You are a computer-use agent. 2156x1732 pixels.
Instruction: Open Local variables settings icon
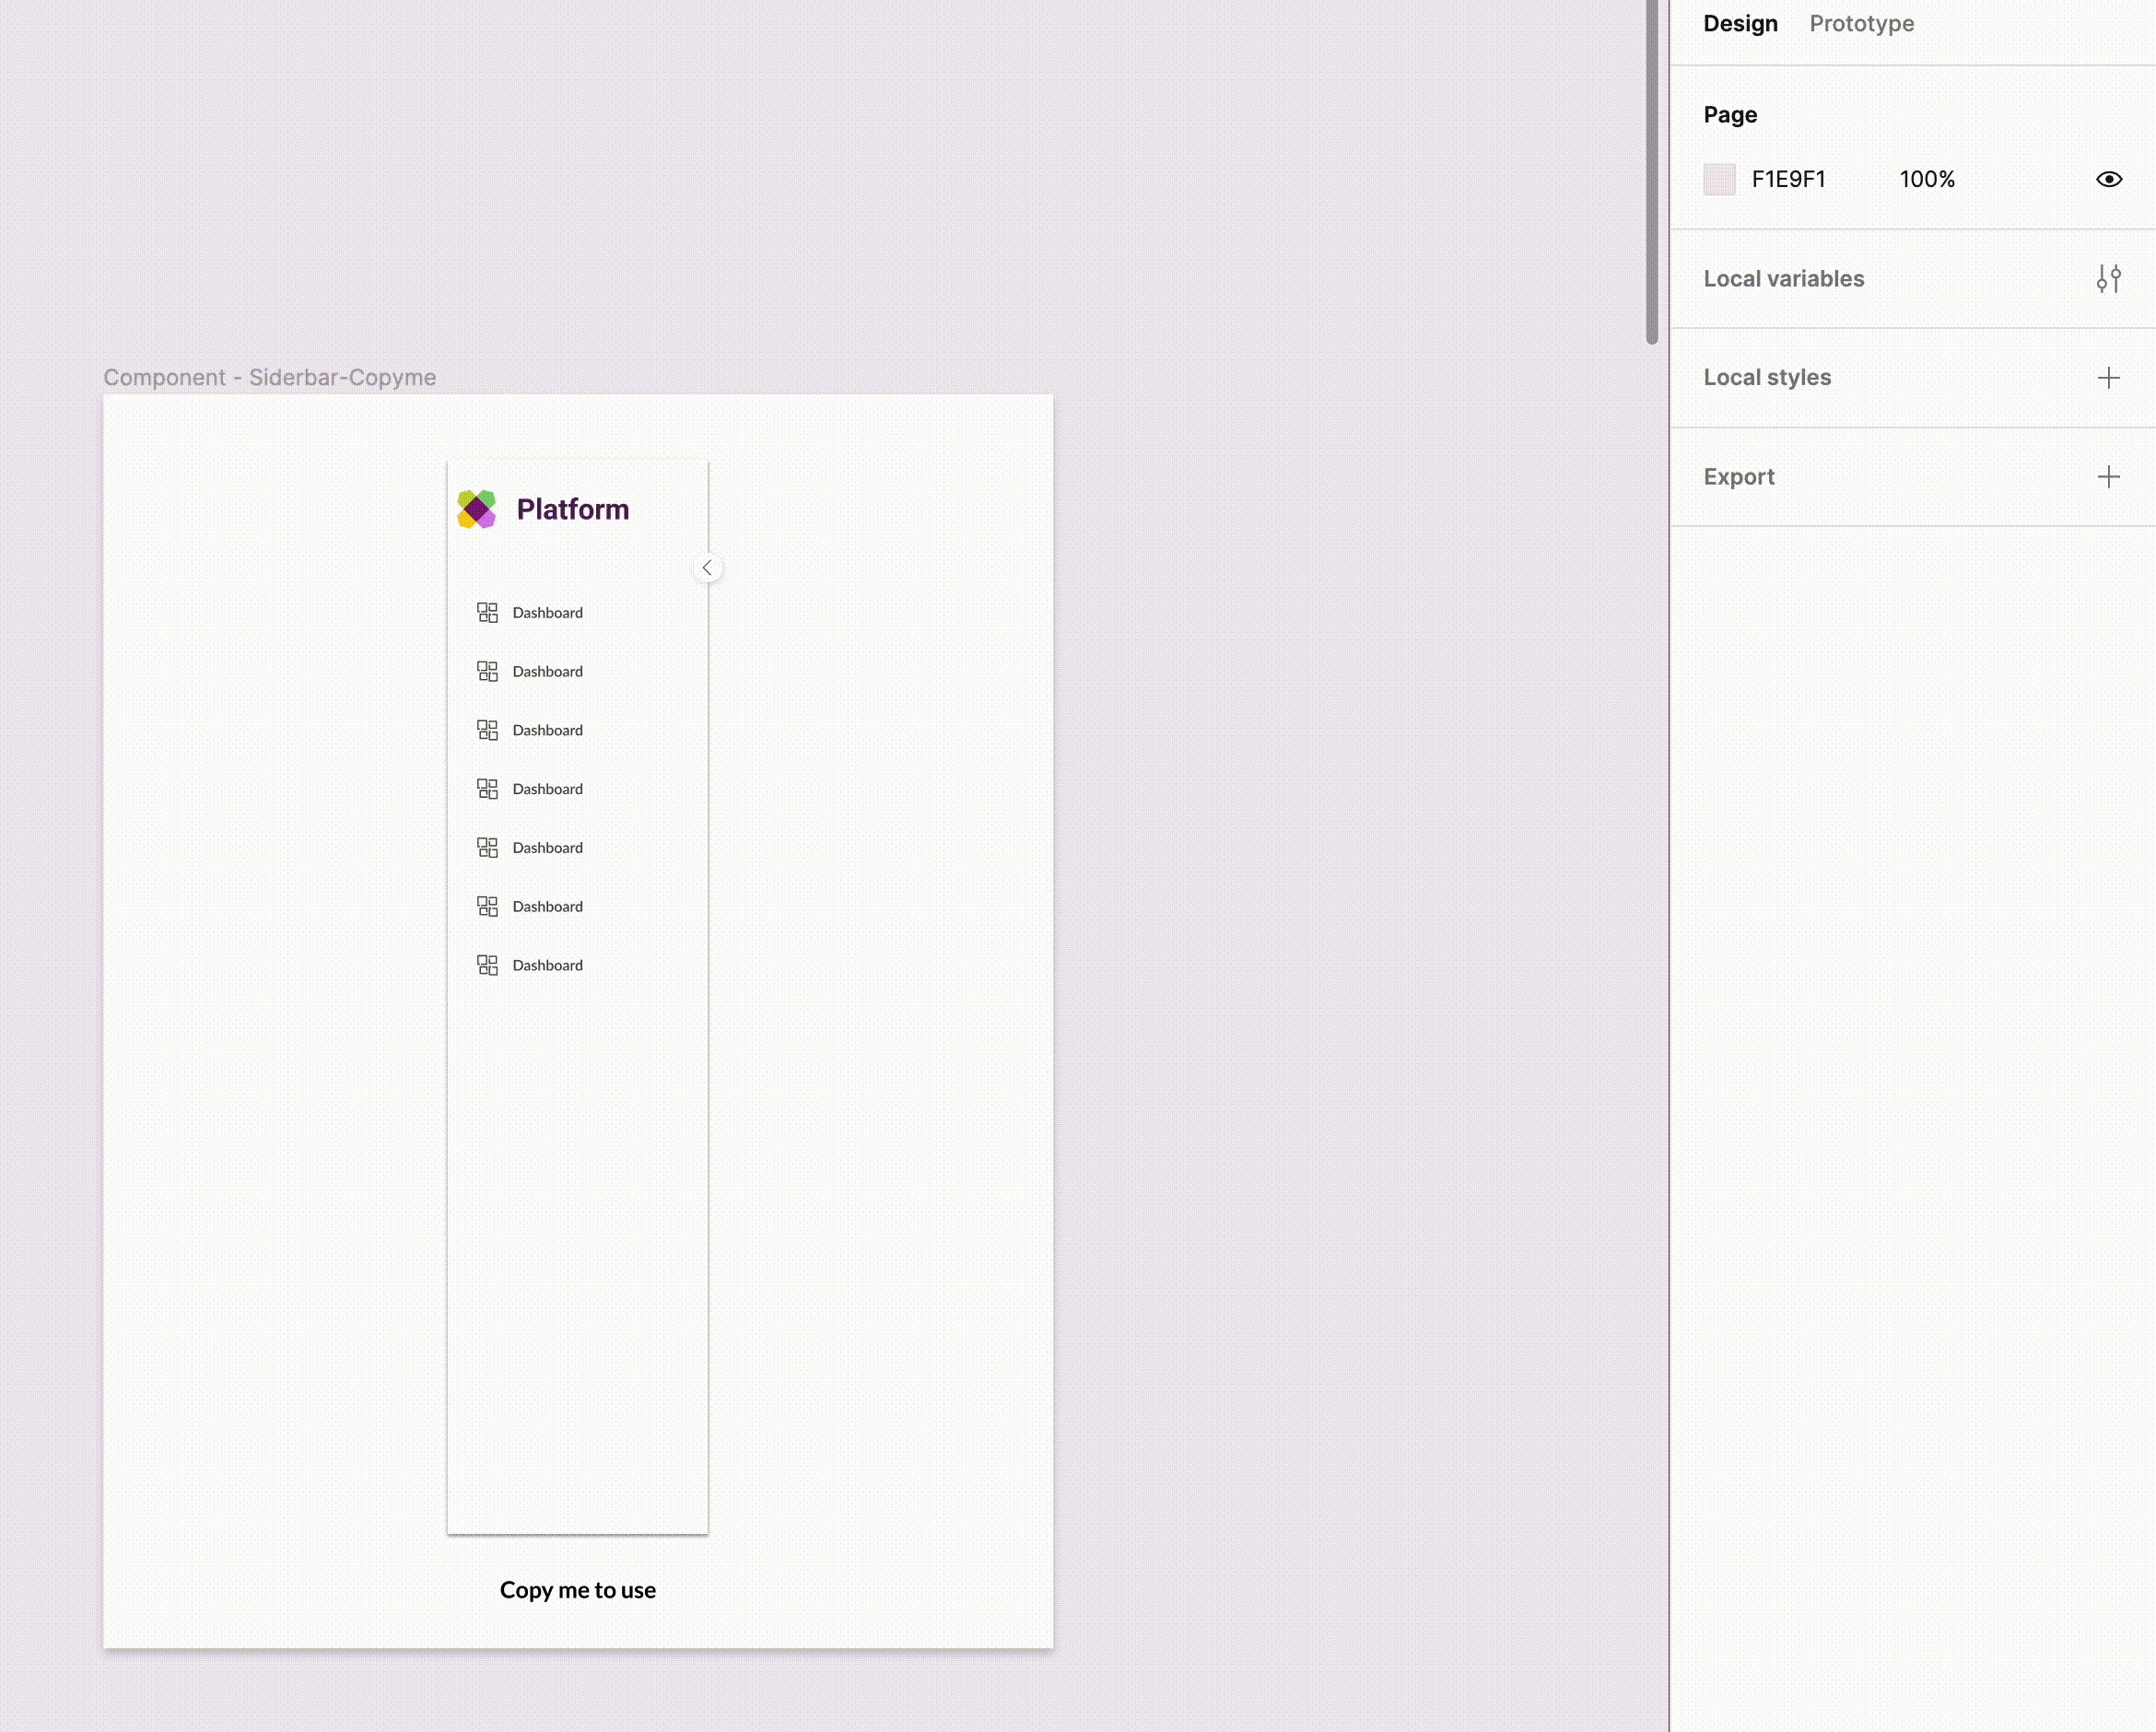(x=2108, y=279)
